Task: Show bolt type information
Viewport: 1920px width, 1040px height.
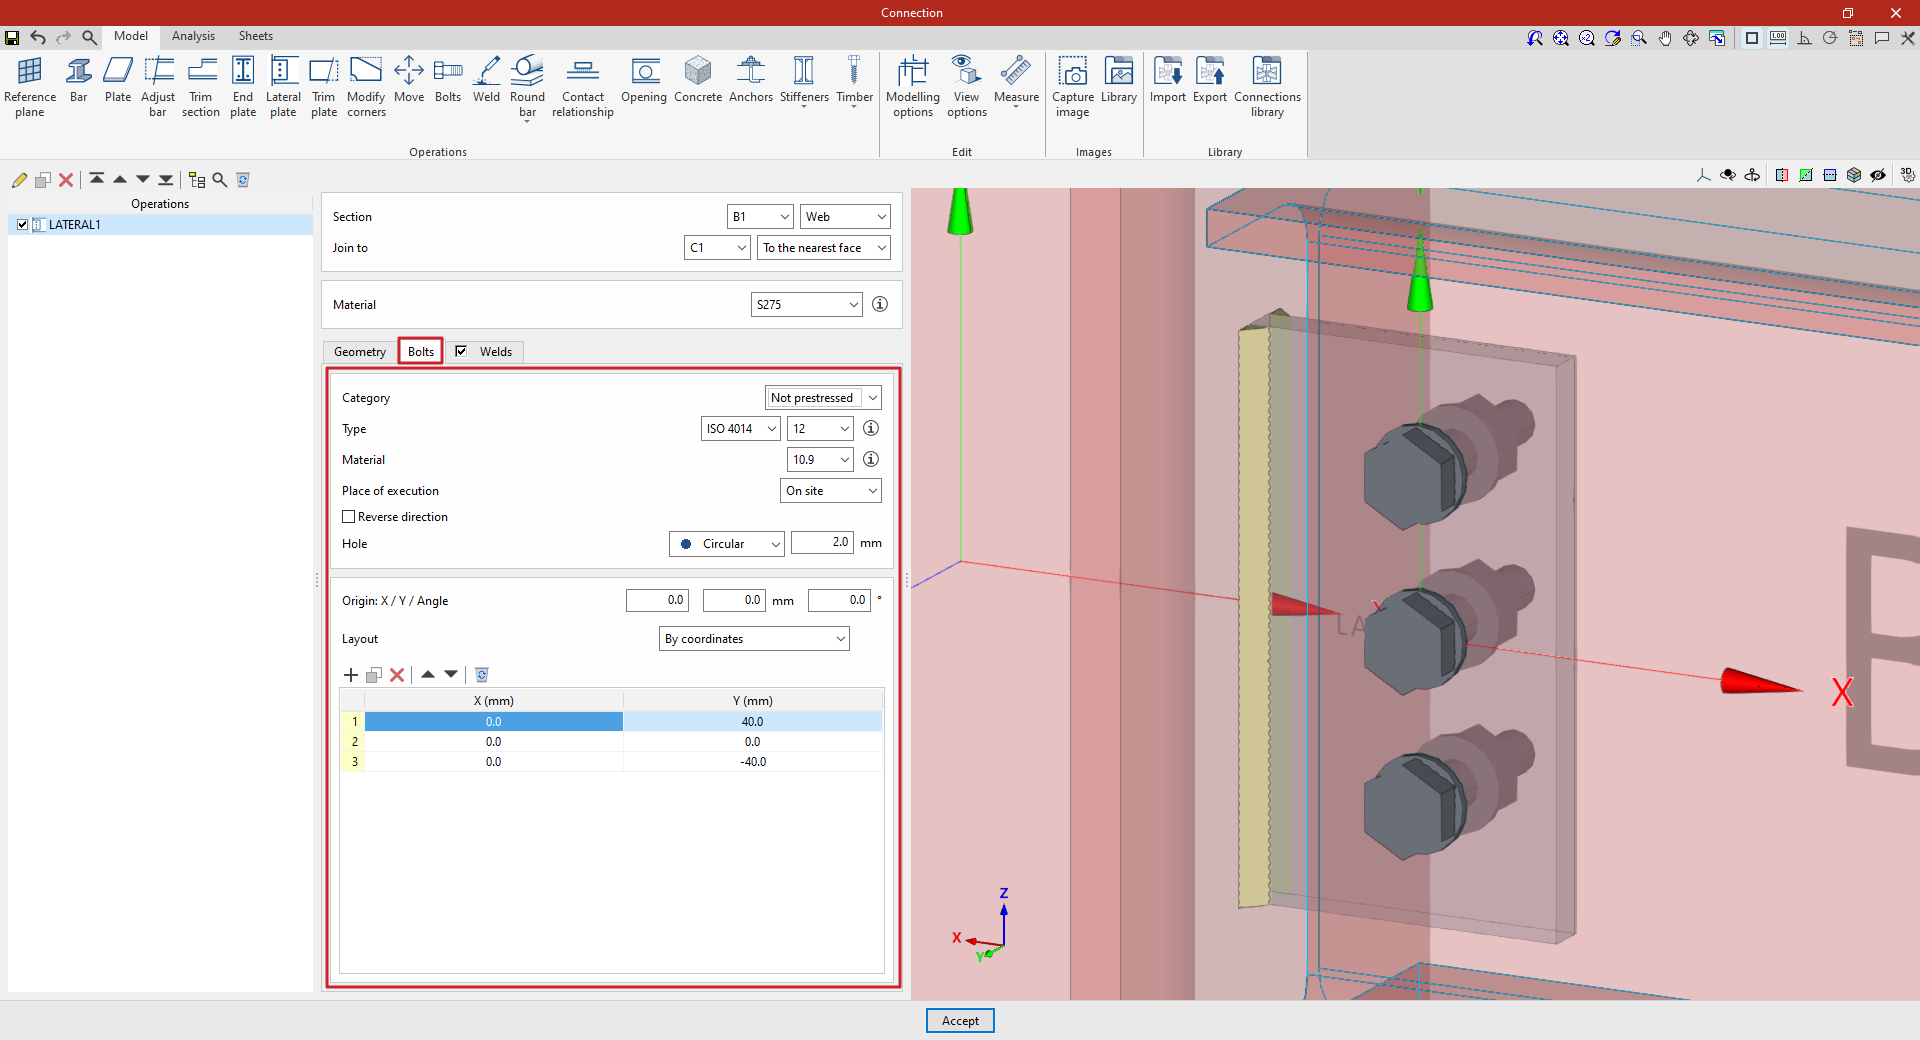Action: point(871,428)
